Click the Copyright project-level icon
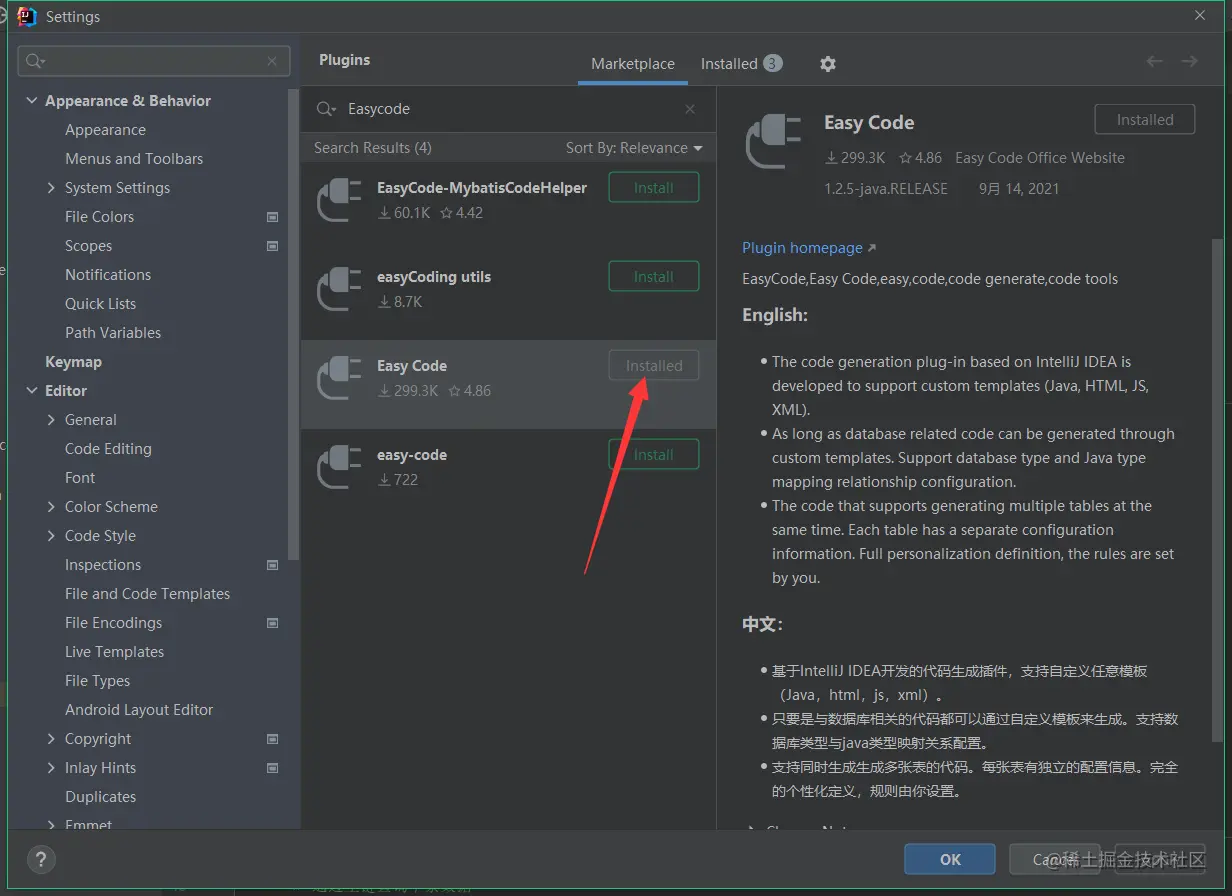 273,739
